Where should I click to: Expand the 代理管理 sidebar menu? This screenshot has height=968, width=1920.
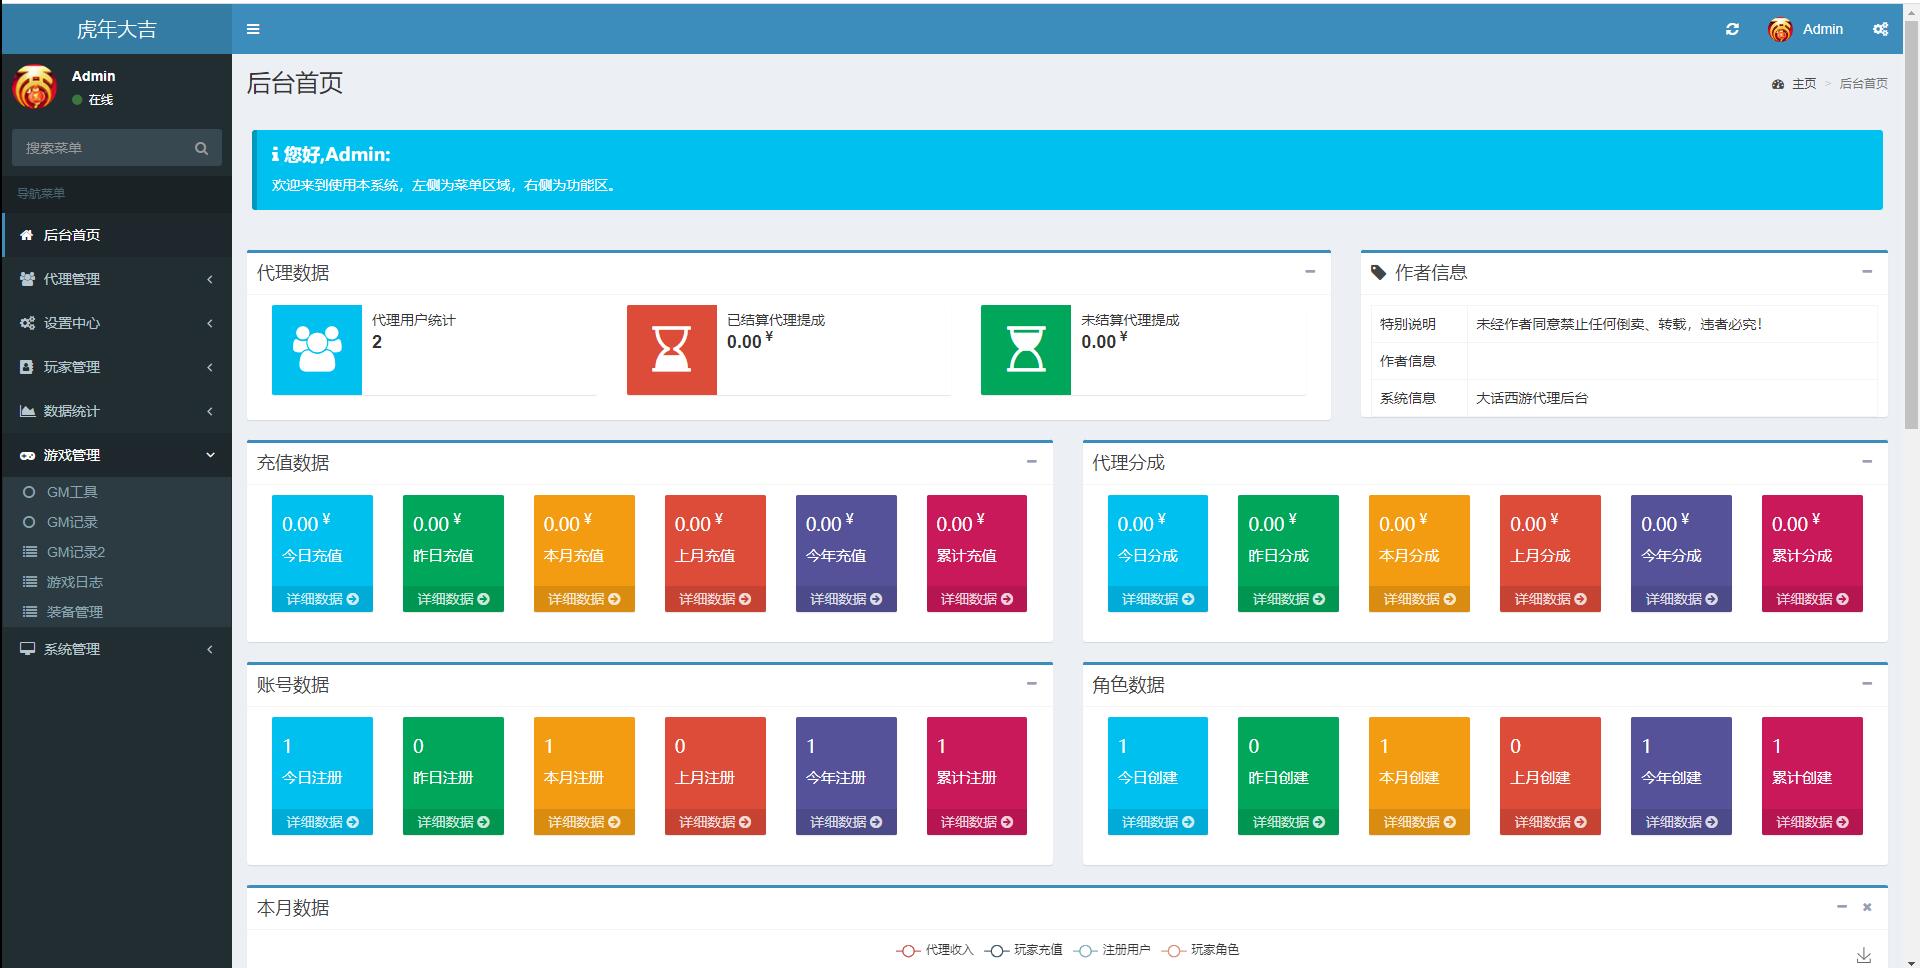[x=116, y=279]
